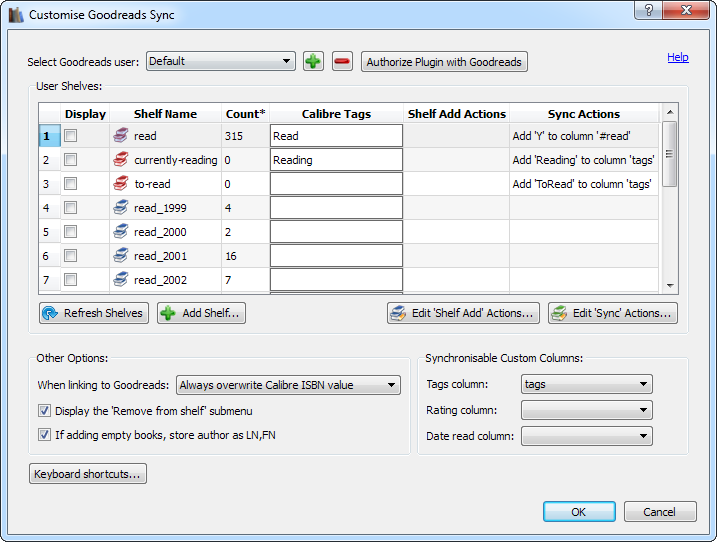Click the read_2001 shelf book icon

[x=121, y=256]
